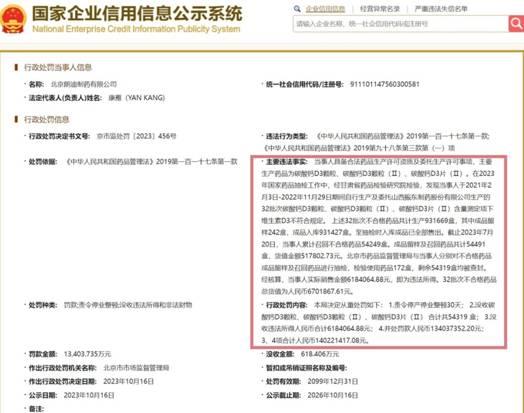The image size is (524, 413).
Task: Click the 暂扣或吊销证照名称及编号 label
Action: click(306, 368)
